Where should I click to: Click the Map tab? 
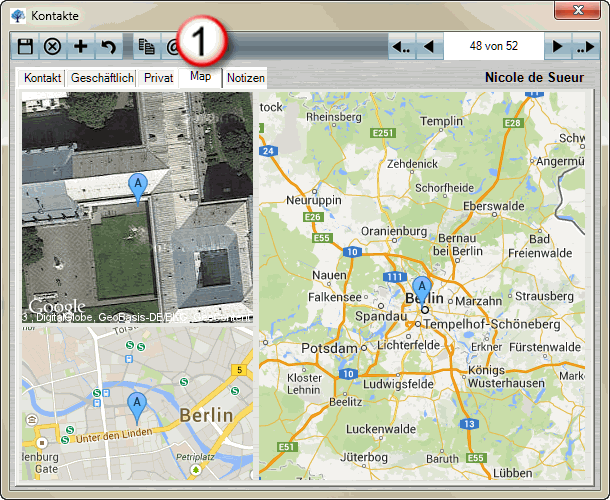pyautogui.click(x=201, y=76)
